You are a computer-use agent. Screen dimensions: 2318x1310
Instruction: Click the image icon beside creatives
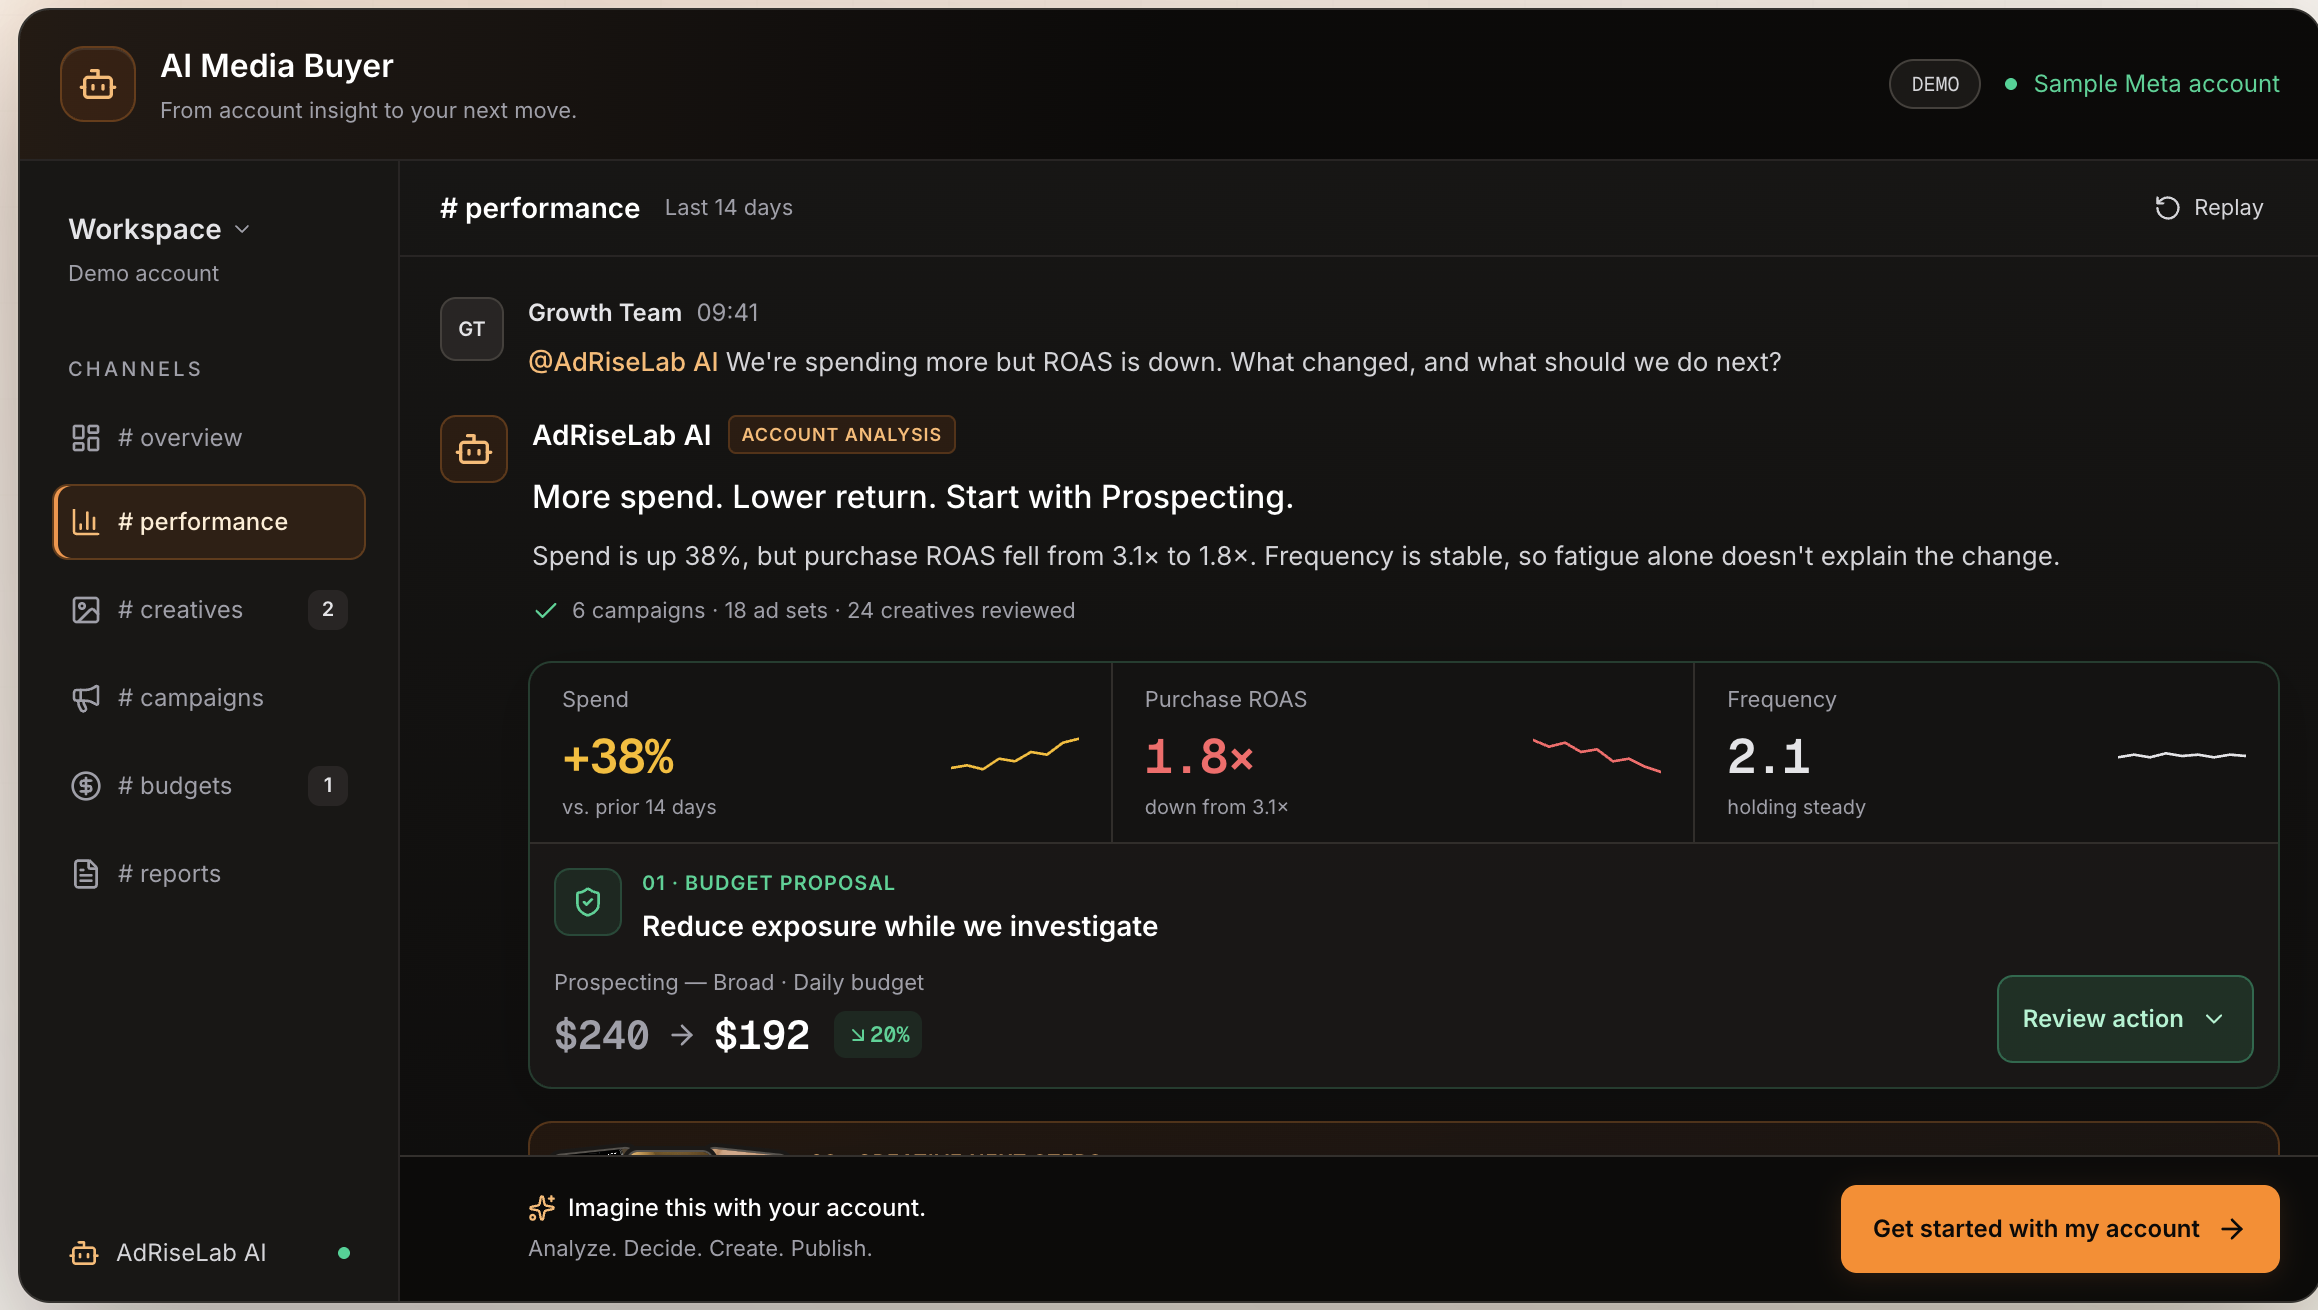[x=86, y=610]
